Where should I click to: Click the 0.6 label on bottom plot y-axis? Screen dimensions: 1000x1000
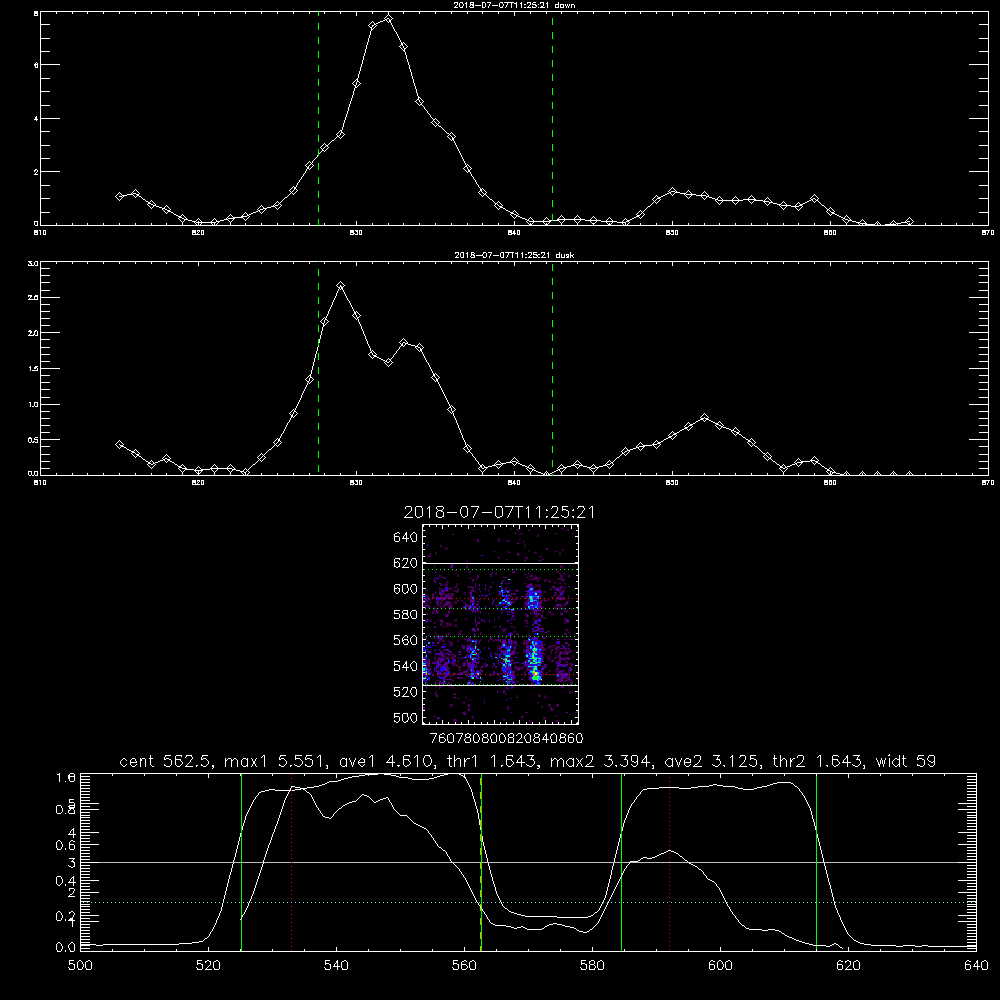click(x=66, y=845)
